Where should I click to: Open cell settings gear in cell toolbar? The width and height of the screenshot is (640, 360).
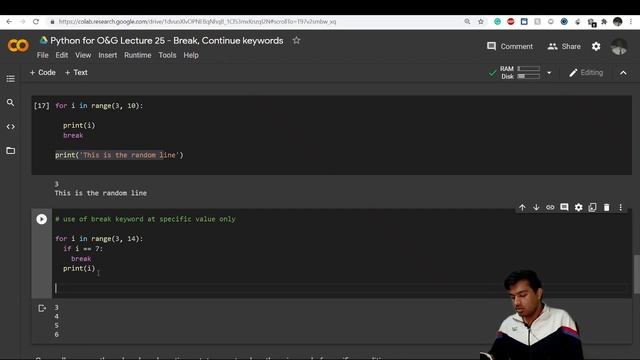[578, 207]
